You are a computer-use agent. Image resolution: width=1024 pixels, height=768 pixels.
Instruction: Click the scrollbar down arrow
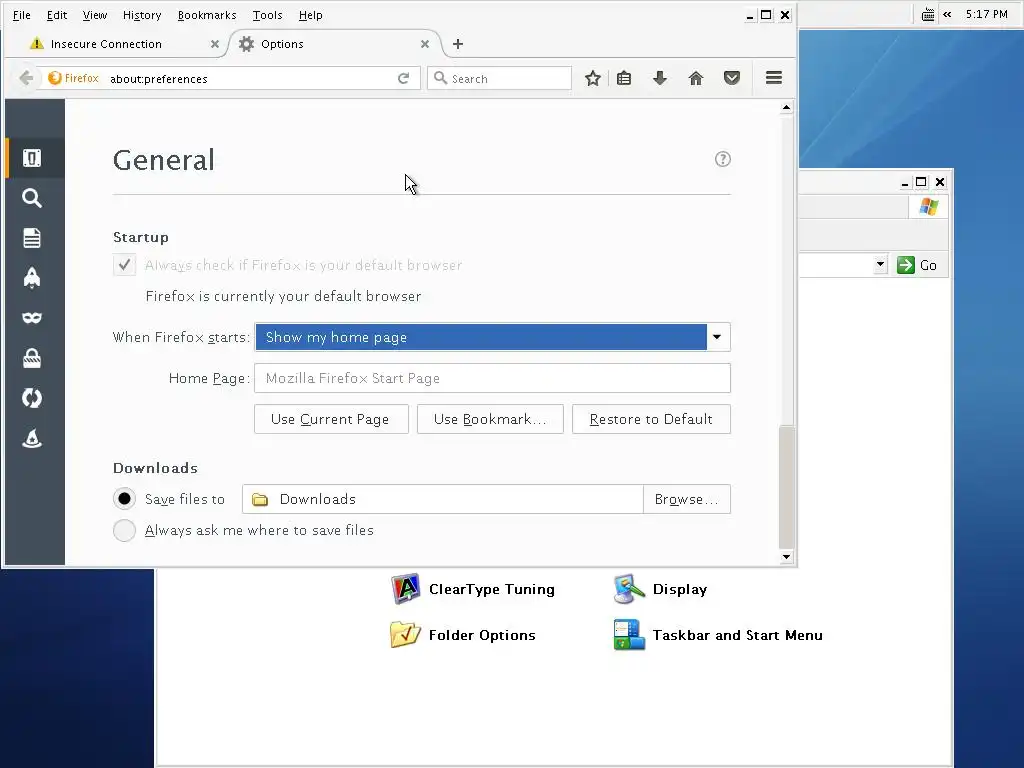pos(786,557)
